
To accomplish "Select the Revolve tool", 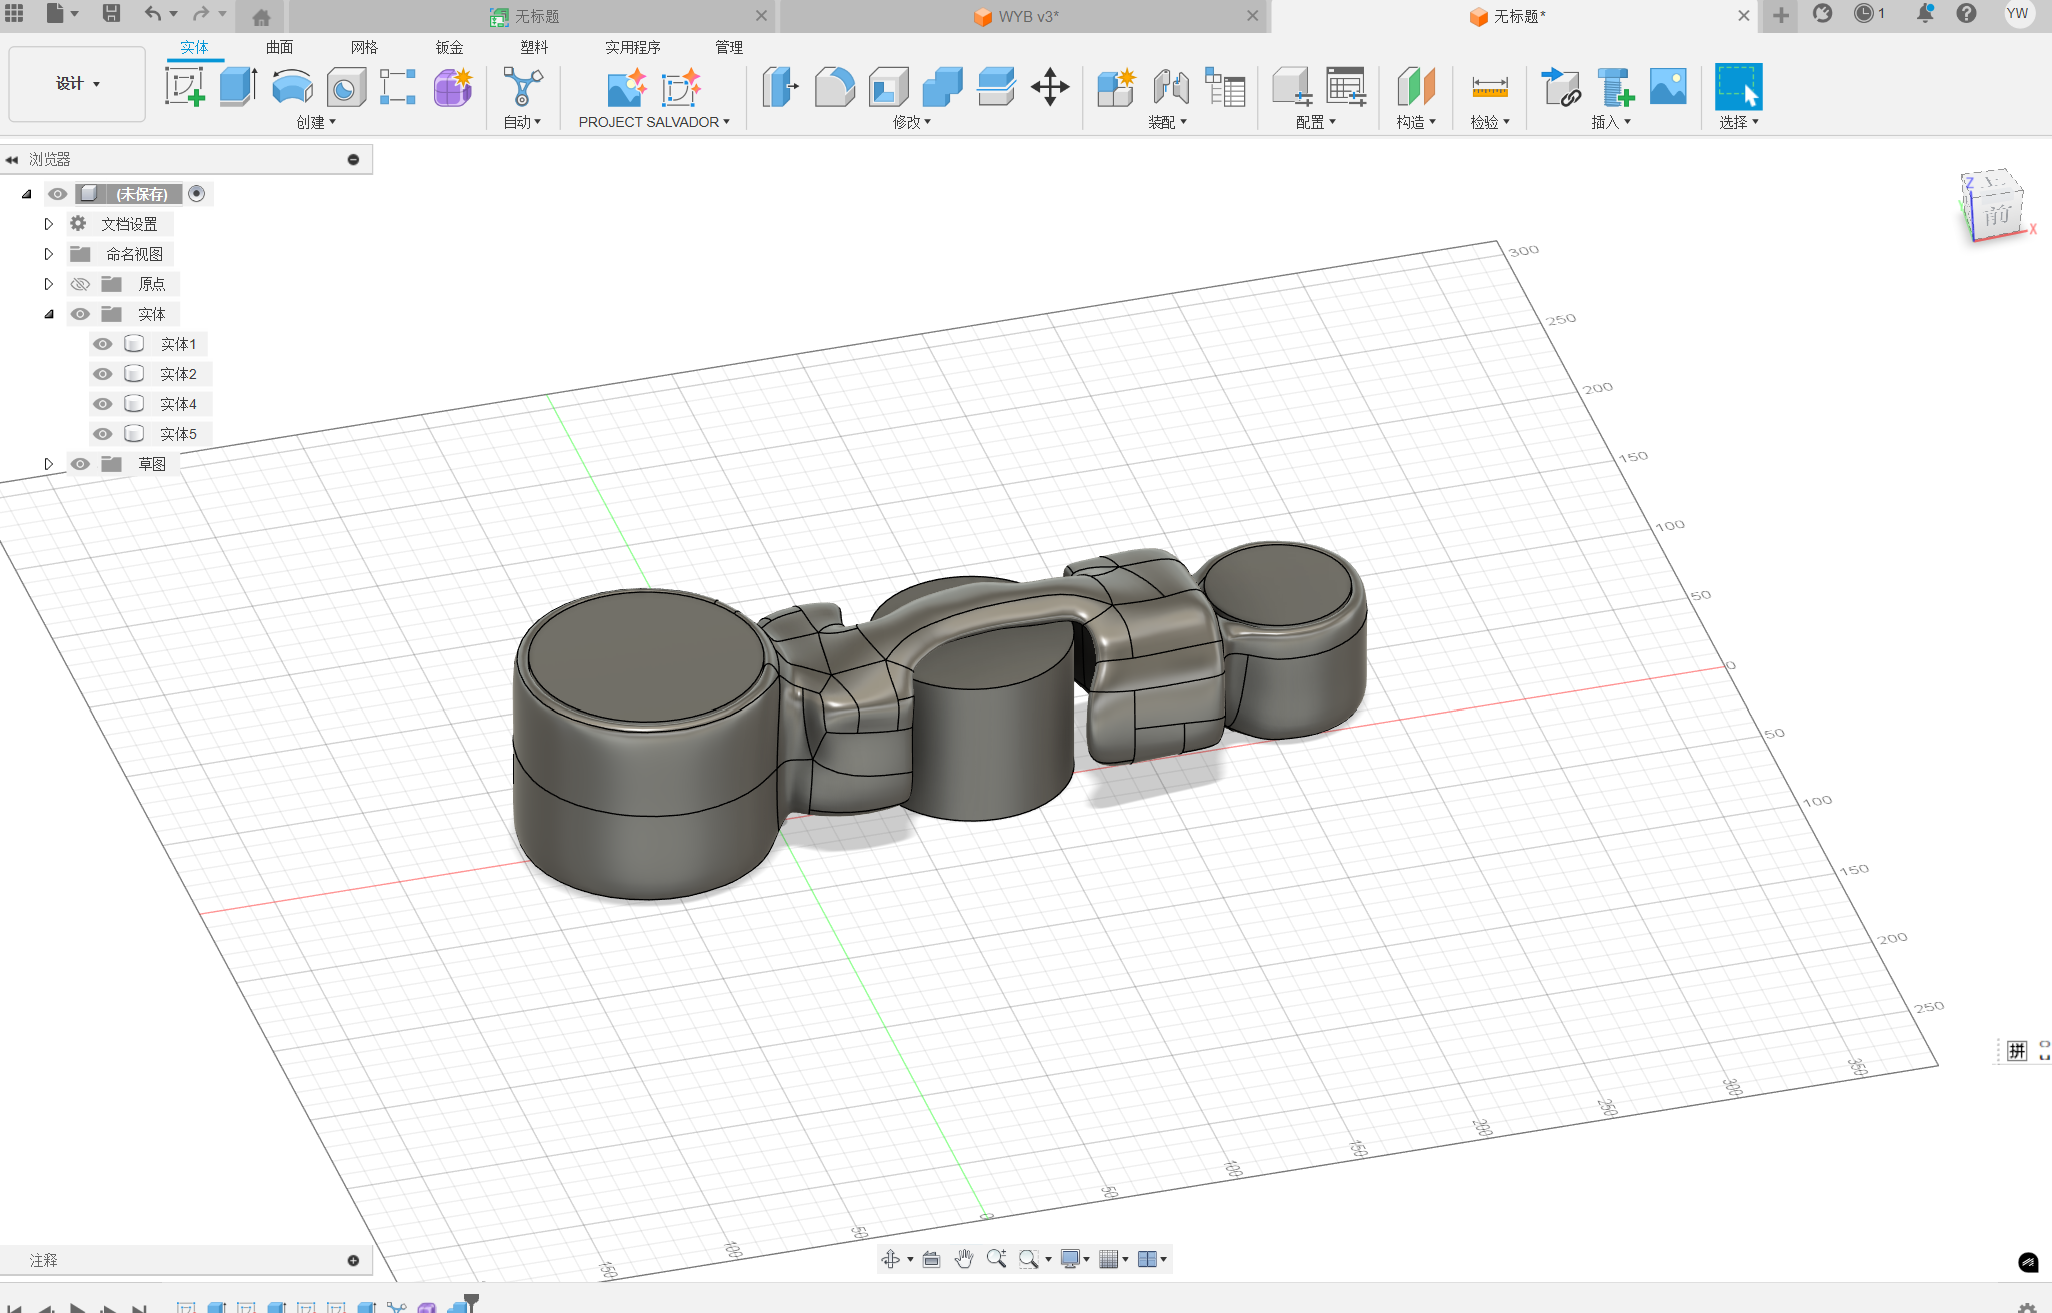I will point(292,87).
